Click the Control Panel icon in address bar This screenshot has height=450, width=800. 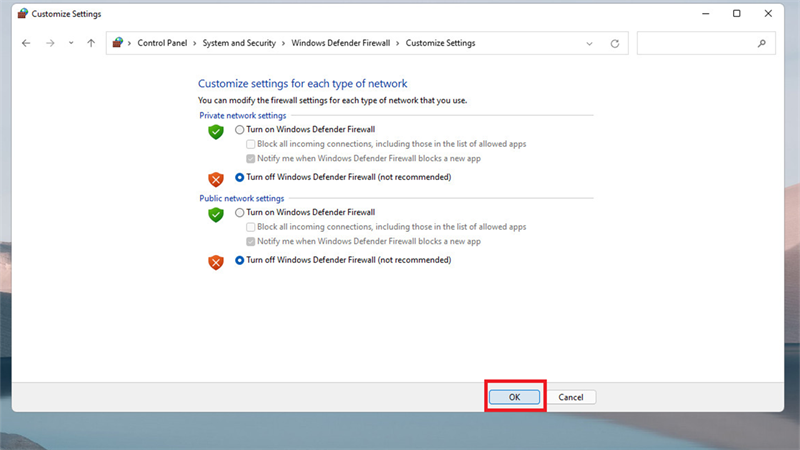118,42
